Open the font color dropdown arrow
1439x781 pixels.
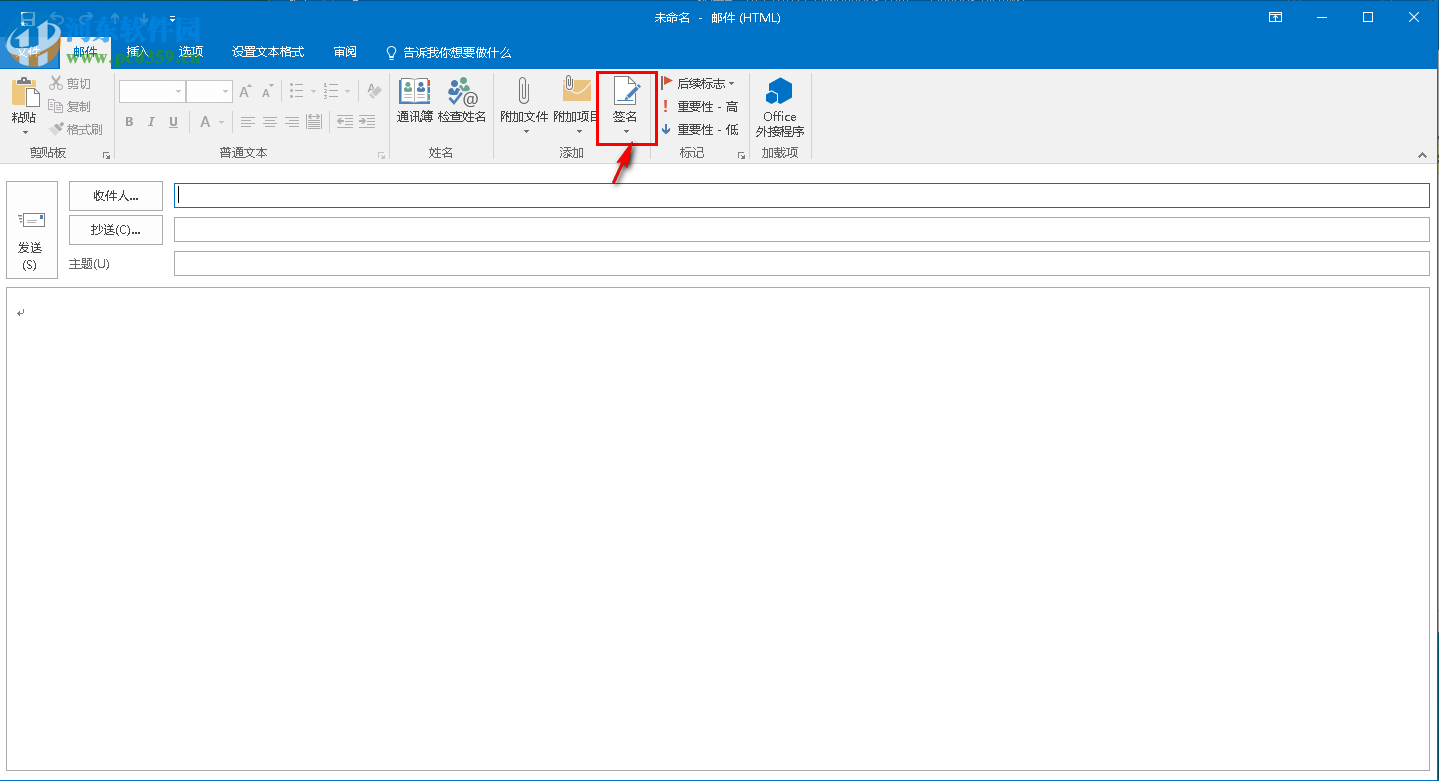click(222, 122)
